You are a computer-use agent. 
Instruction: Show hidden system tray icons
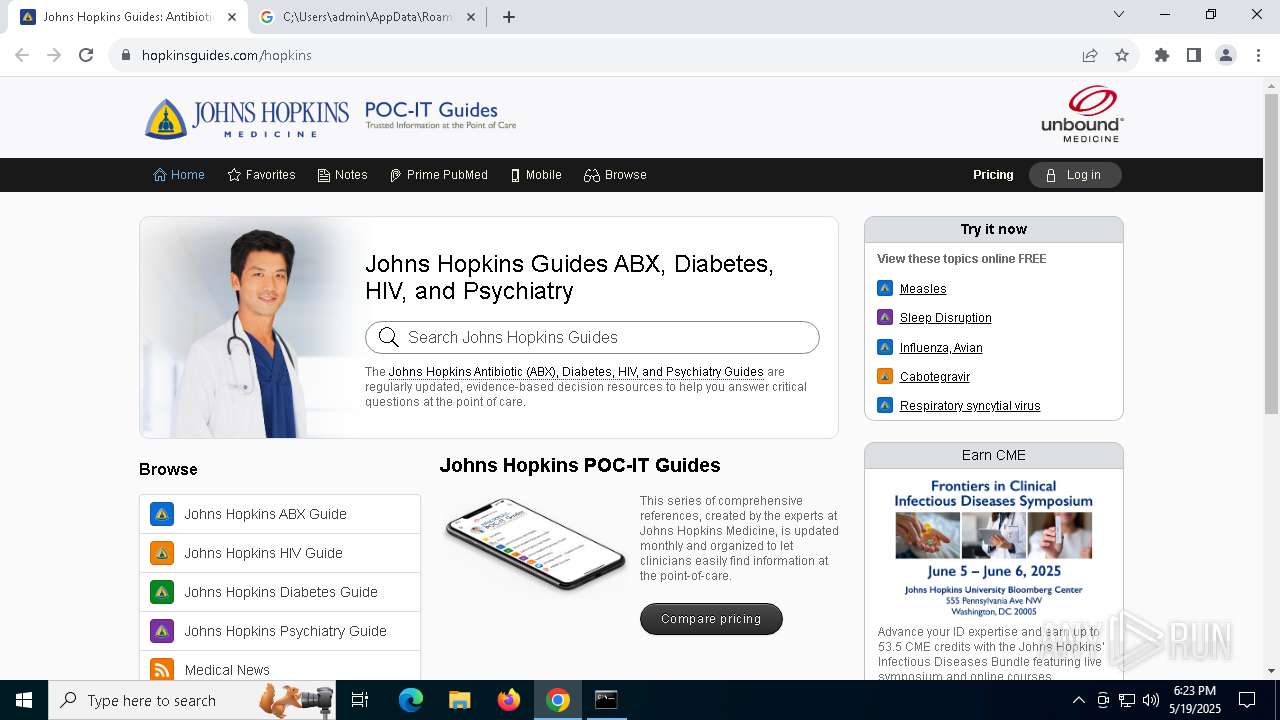pos(1078,700)
